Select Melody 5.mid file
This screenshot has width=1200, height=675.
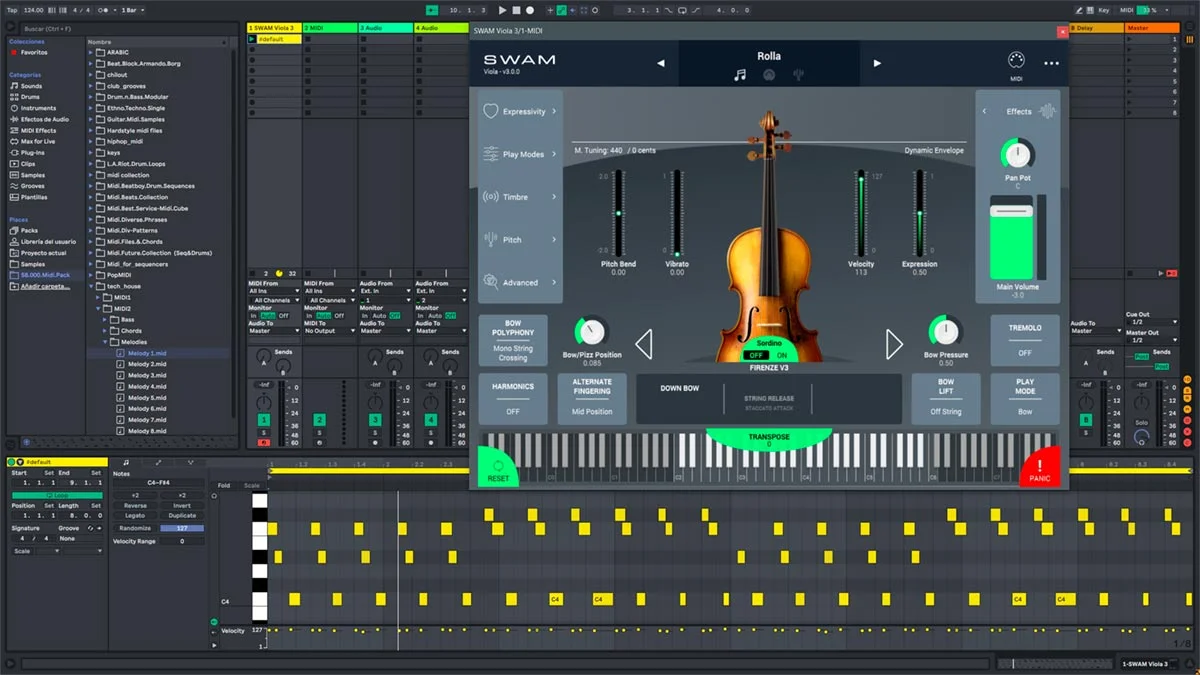click(x=146, y=397)
